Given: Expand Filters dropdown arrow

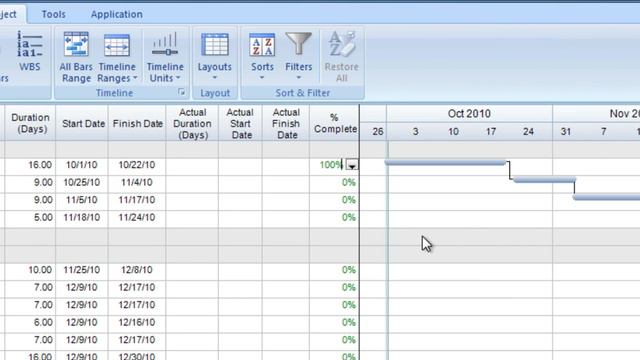Looking at the screenshot, I should pos(298,78).
